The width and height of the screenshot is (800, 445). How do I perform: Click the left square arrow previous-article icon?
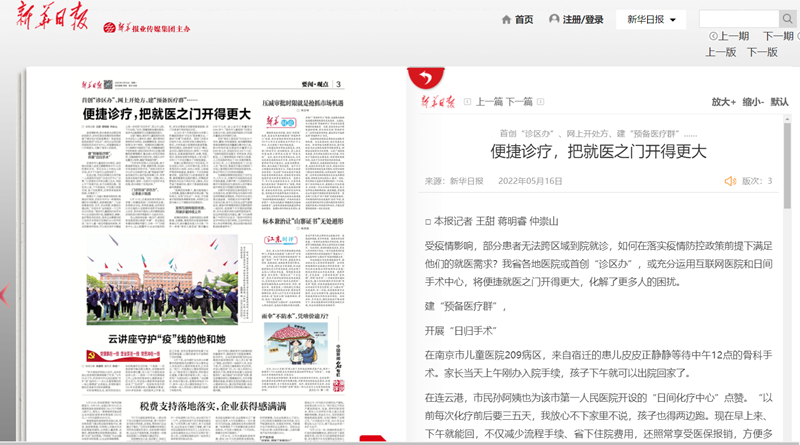pyautogui.click(x=467, y=102)
